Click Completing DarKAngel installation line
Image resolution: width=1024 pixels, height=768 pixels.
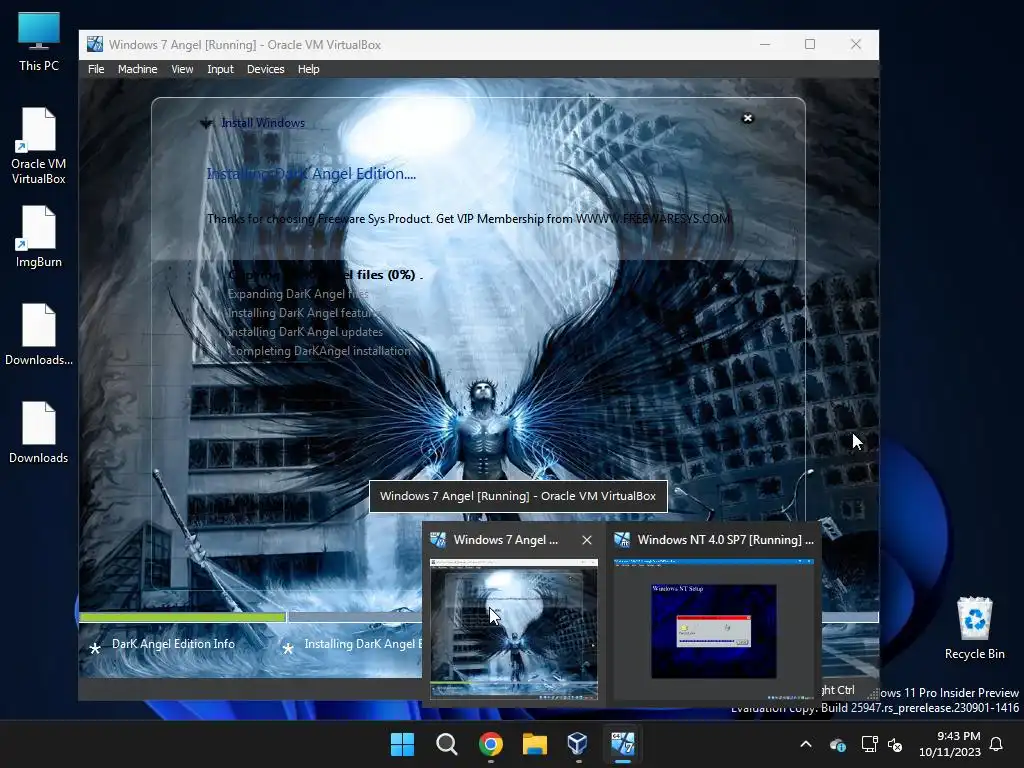(x=319, y=351)
